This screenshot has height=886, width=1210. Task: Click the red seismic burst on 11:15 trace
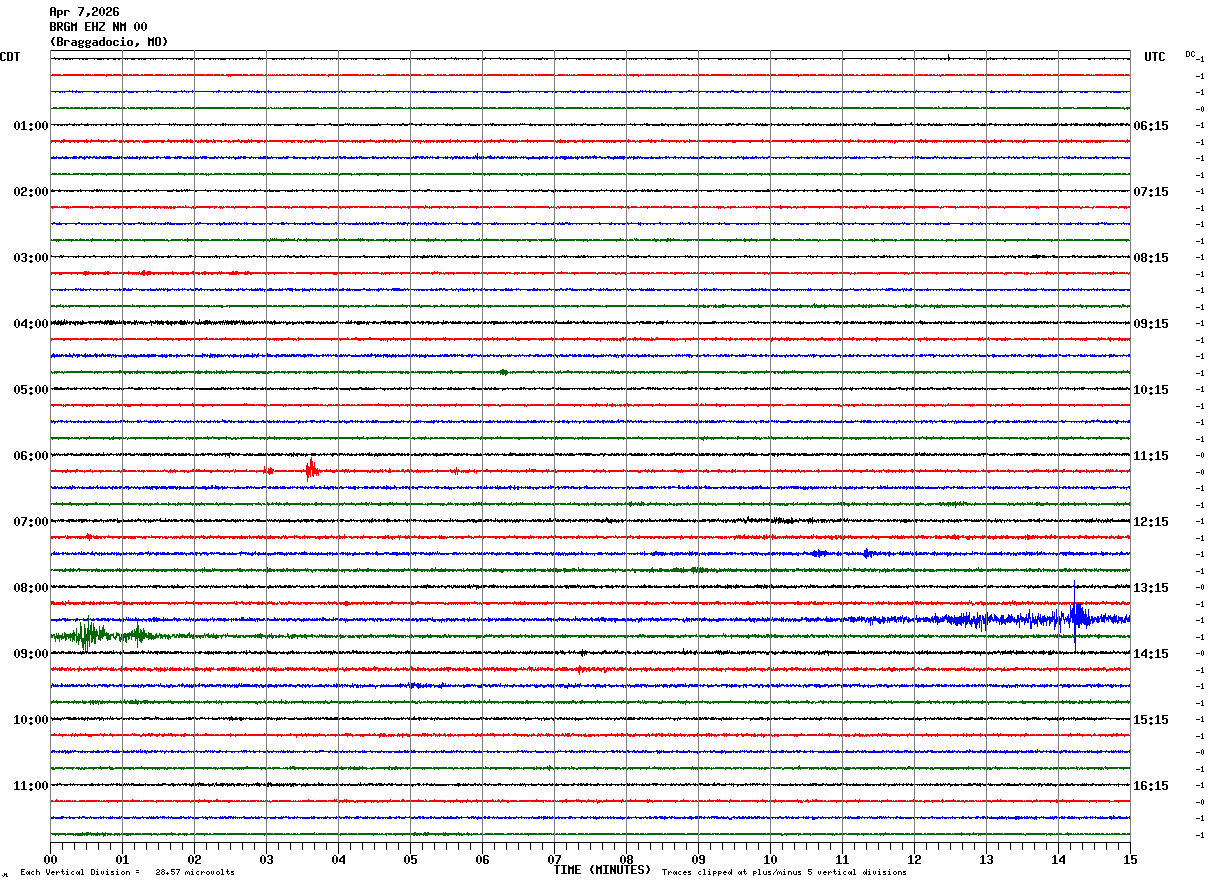(x=312, y=468)
